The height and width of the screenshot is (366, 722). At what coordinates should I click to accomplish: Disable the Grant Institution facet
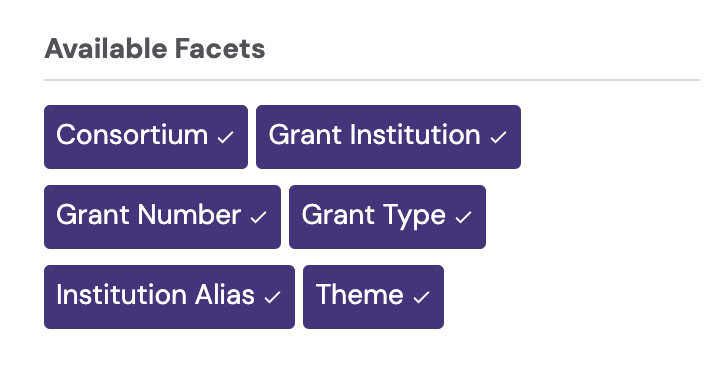coord(388,137)
